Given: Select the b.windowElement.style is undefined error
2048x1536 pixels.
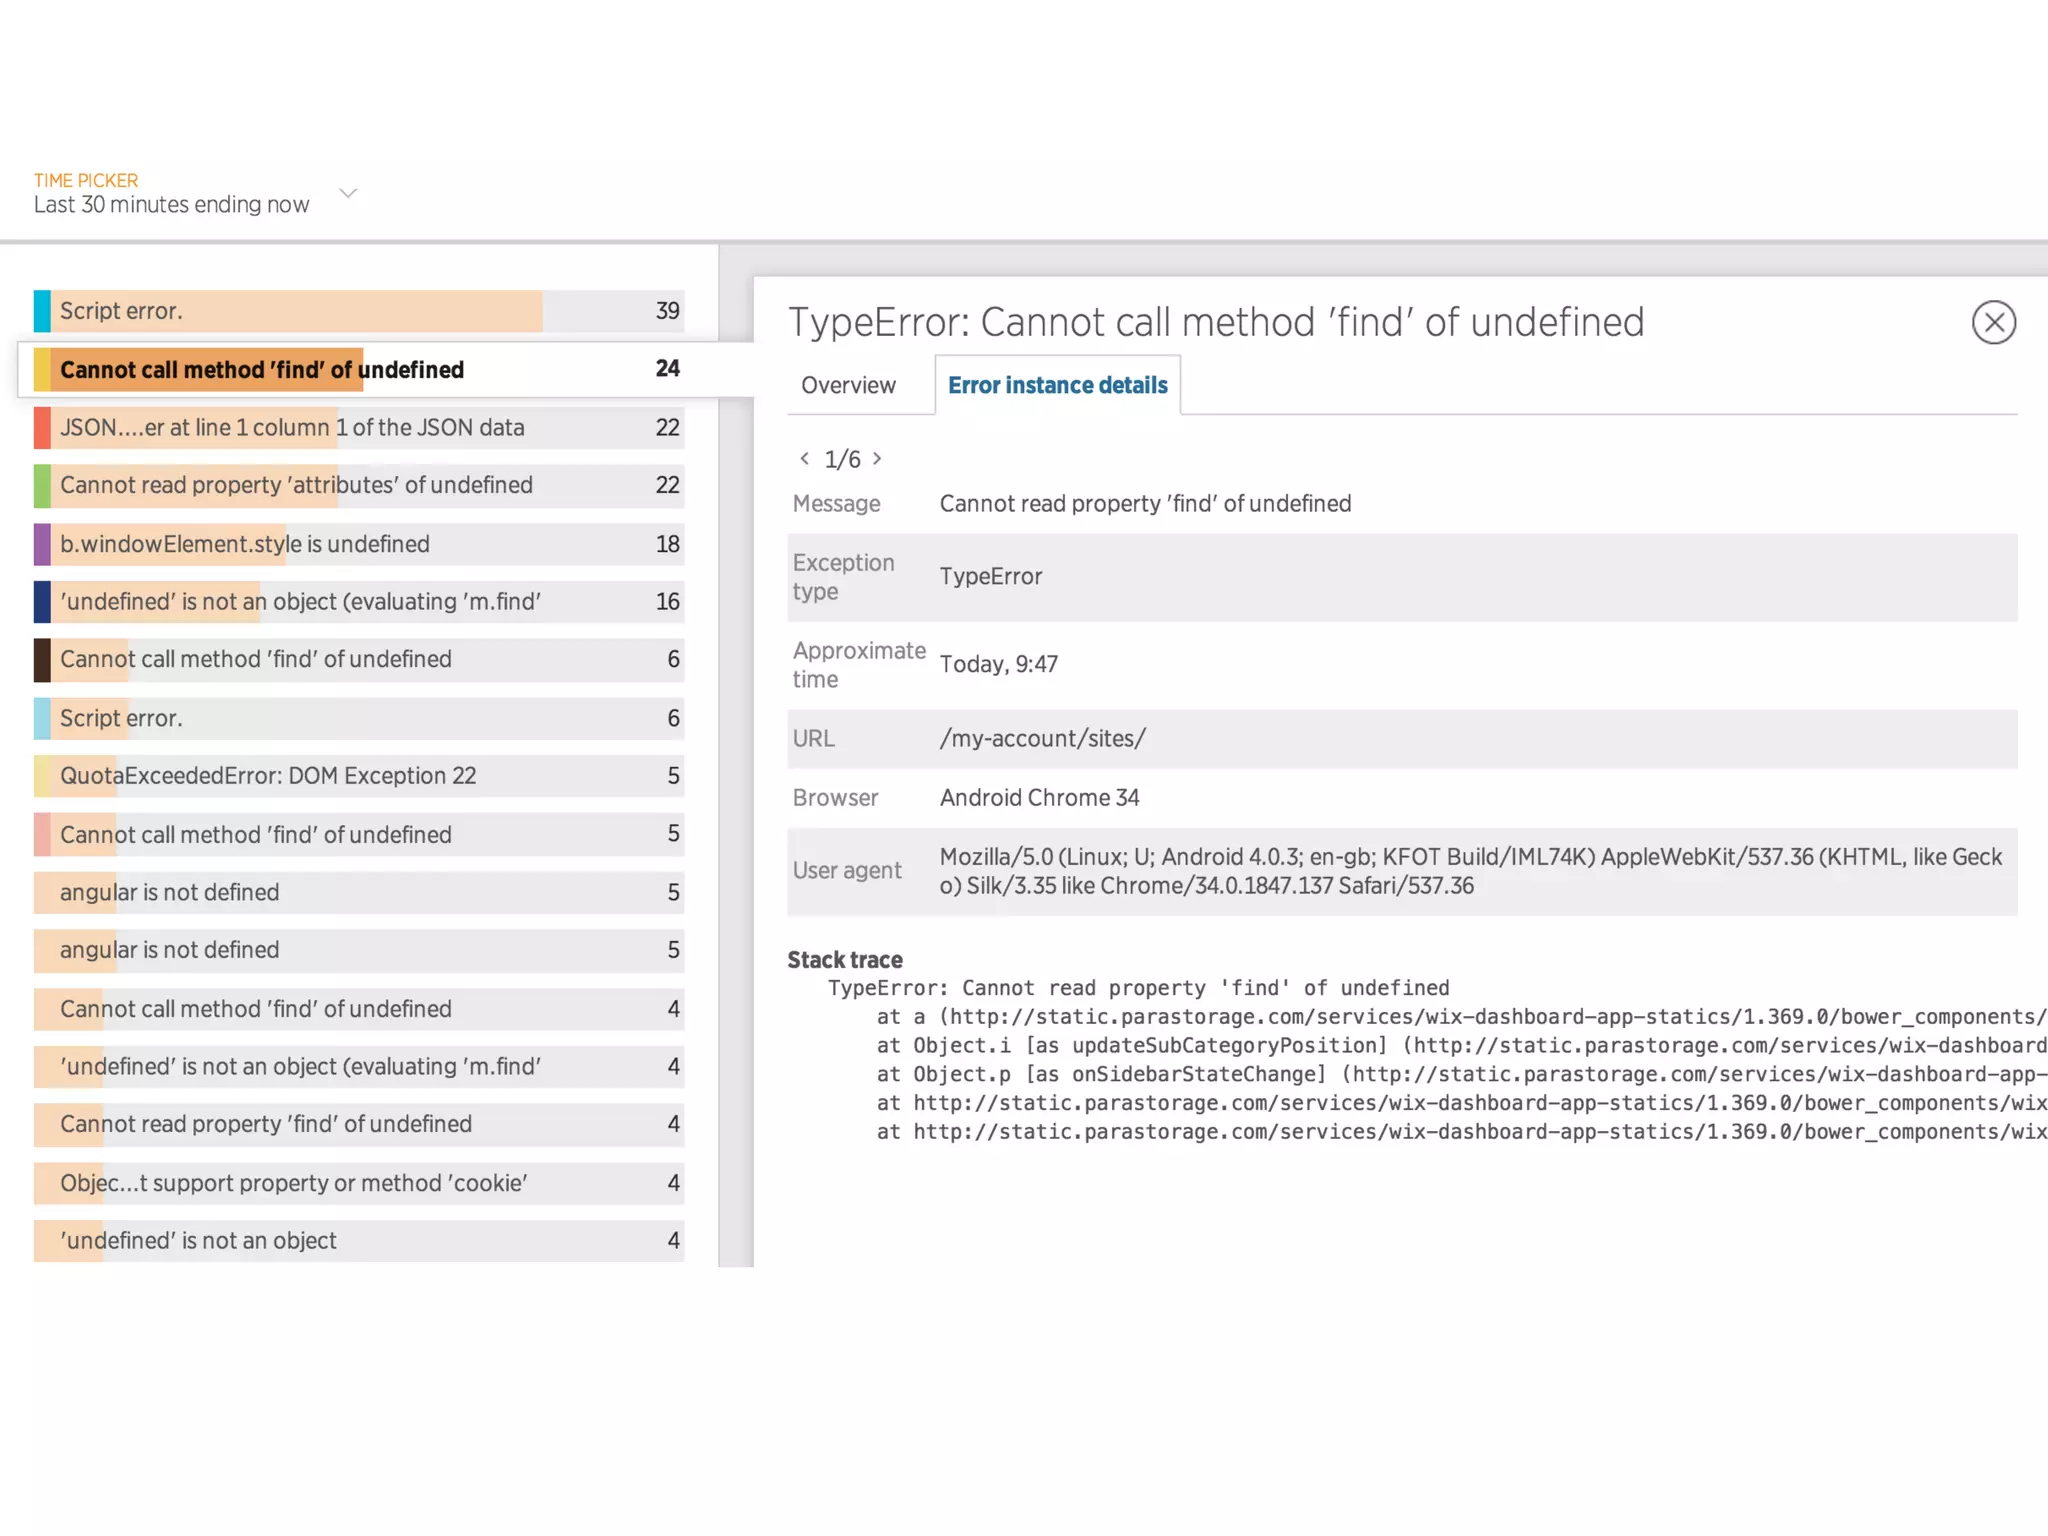Looking at the screenshot, I should click(245, 544).
